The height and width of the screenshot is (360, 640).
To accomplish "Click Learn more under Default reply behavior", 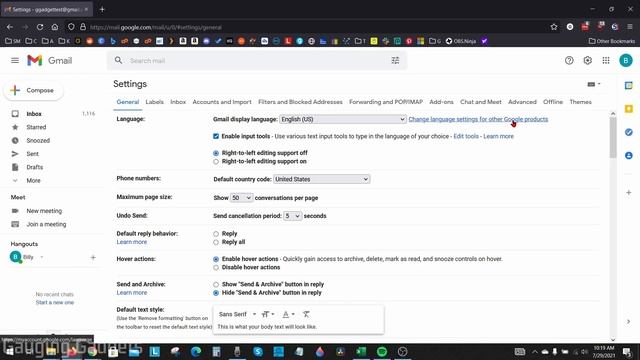I will tap(131, 242).
